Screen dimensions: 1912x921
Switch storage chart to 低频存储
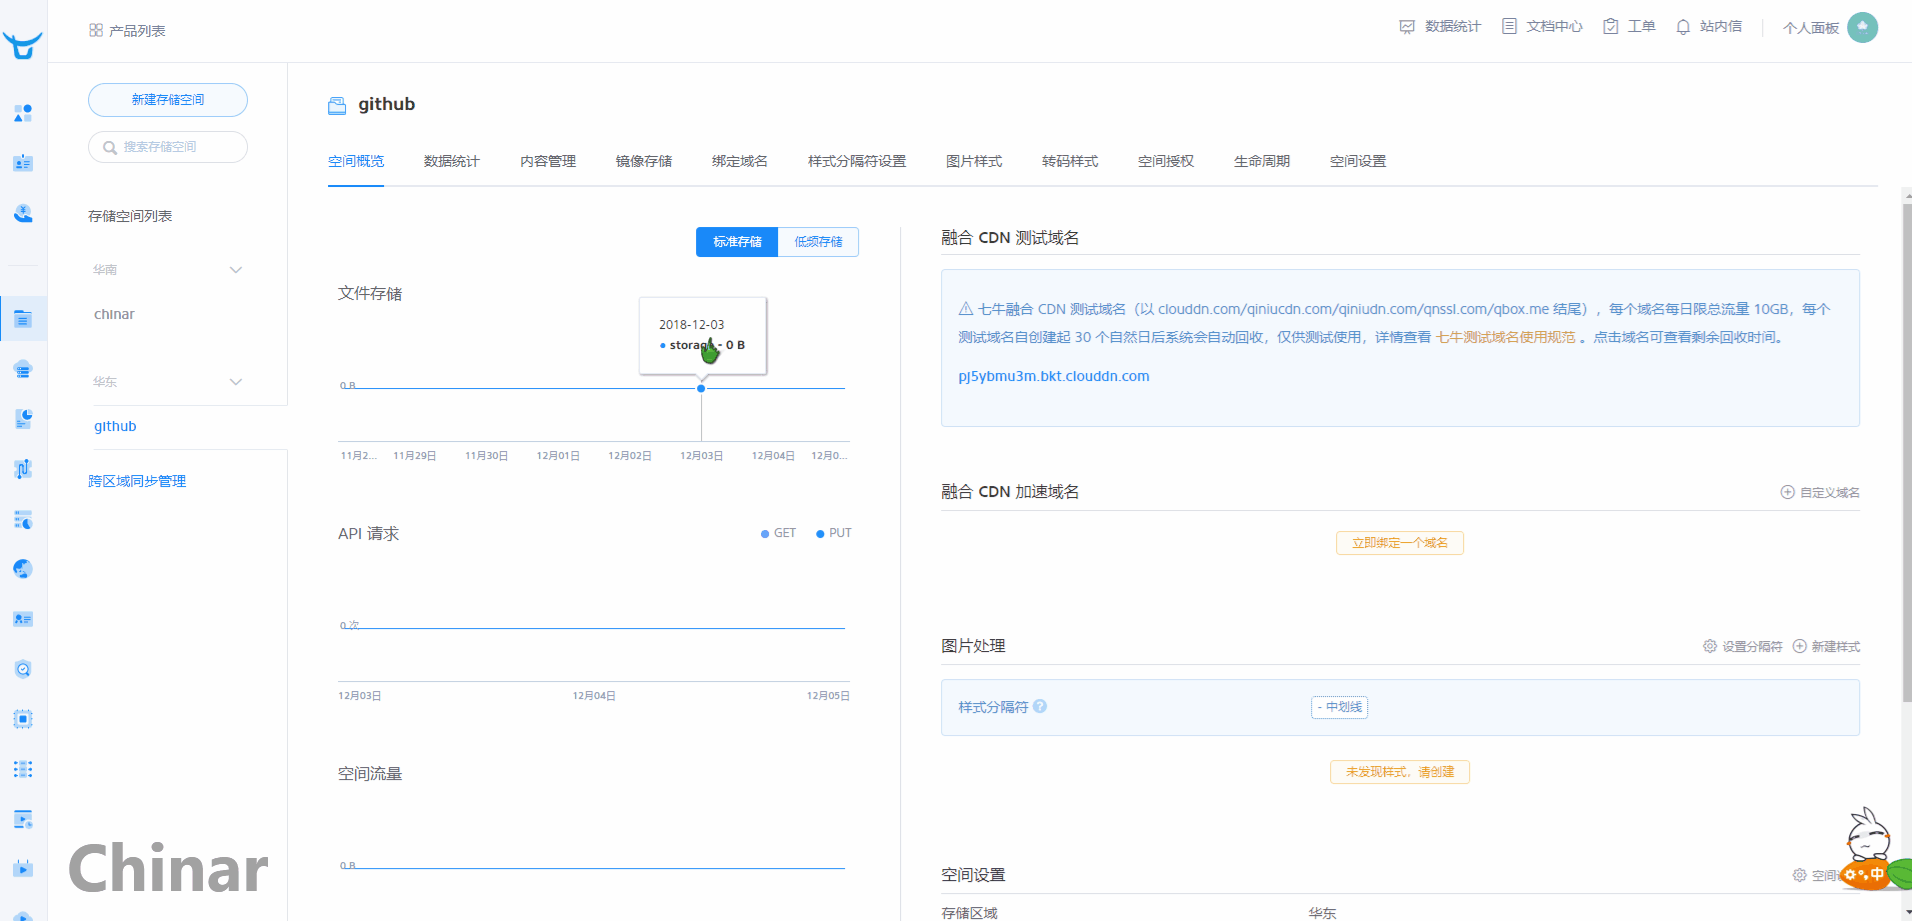pos(818,242)
